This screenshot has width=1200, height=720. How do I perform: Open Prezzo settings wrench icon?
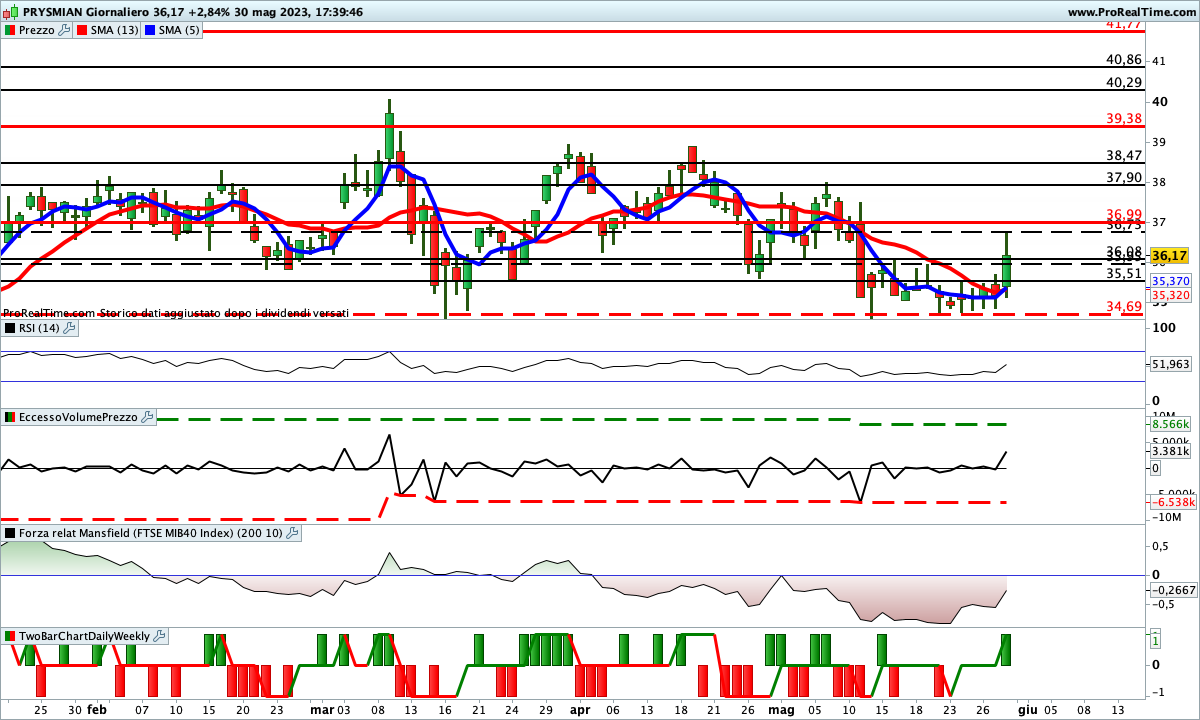click(64, 30)
